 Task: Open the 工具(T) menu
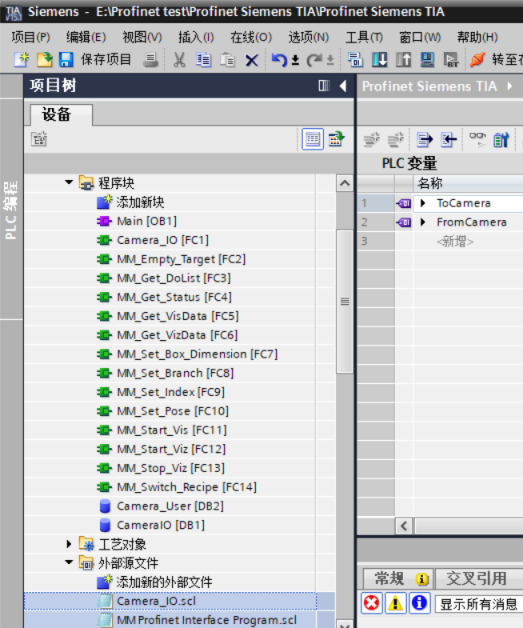364,37
